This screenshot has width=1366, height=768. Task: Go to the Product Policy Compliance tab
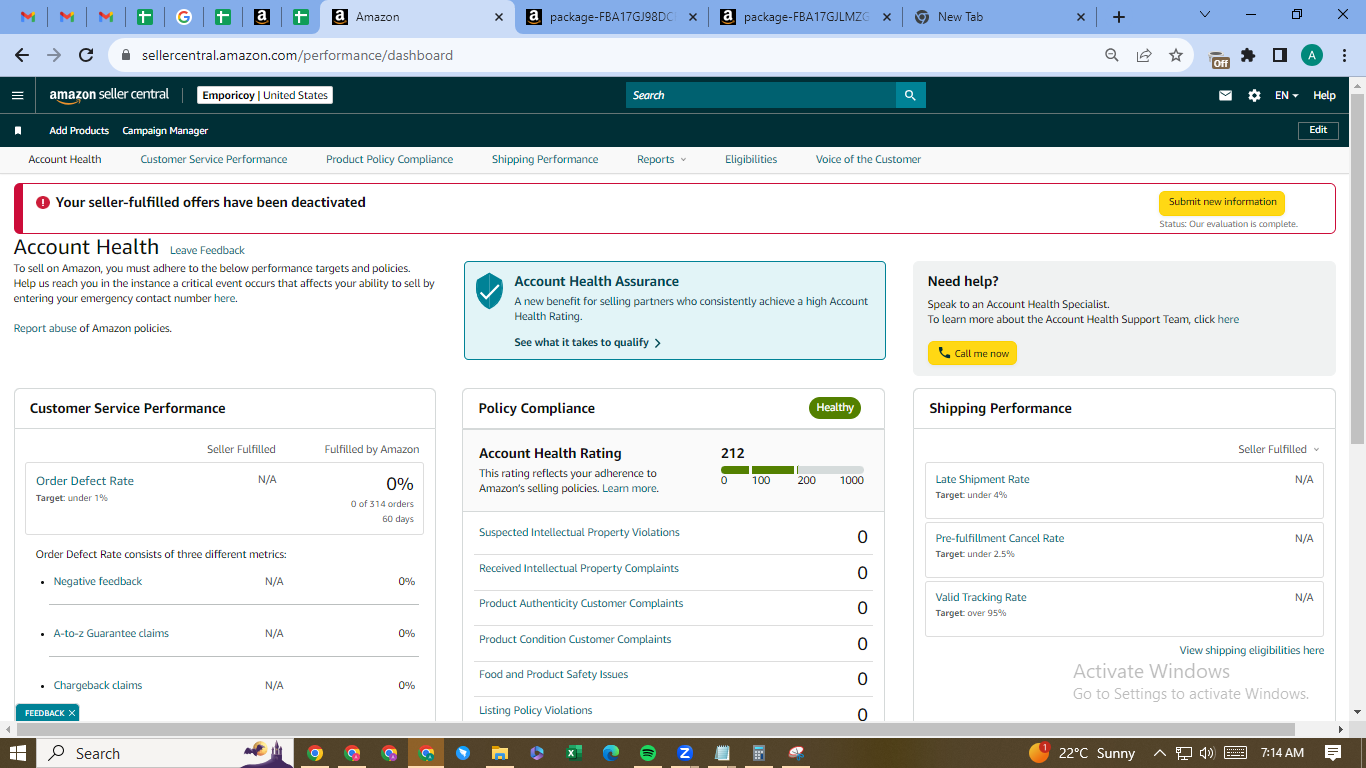click(x=390, y=160)
